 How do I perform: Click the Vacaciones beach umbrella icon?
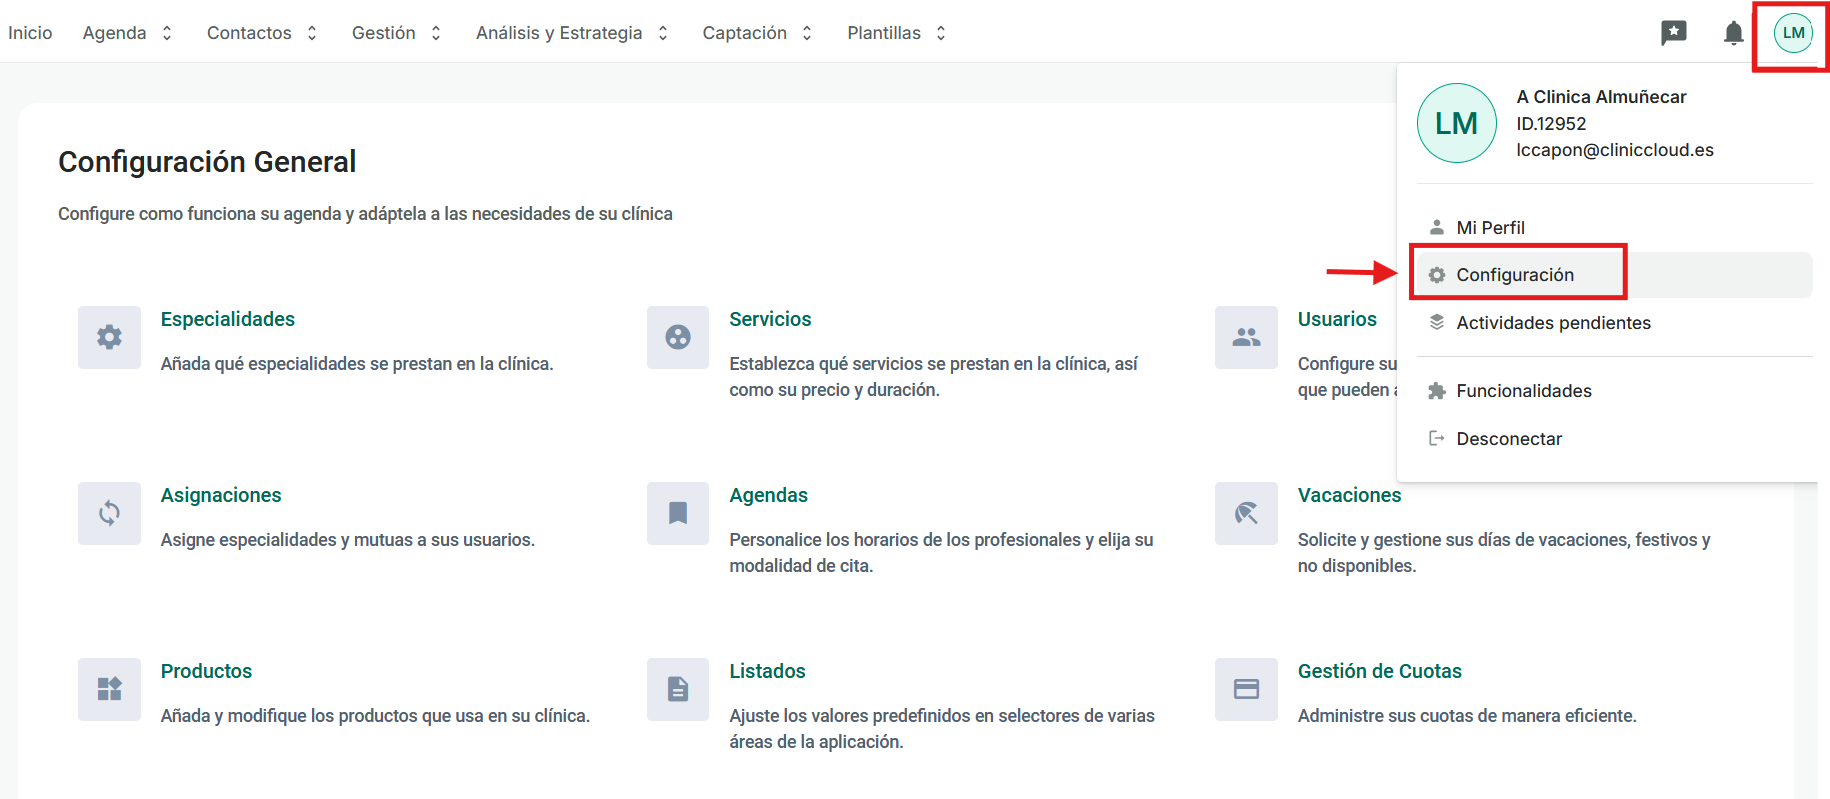pos(1245,513)
